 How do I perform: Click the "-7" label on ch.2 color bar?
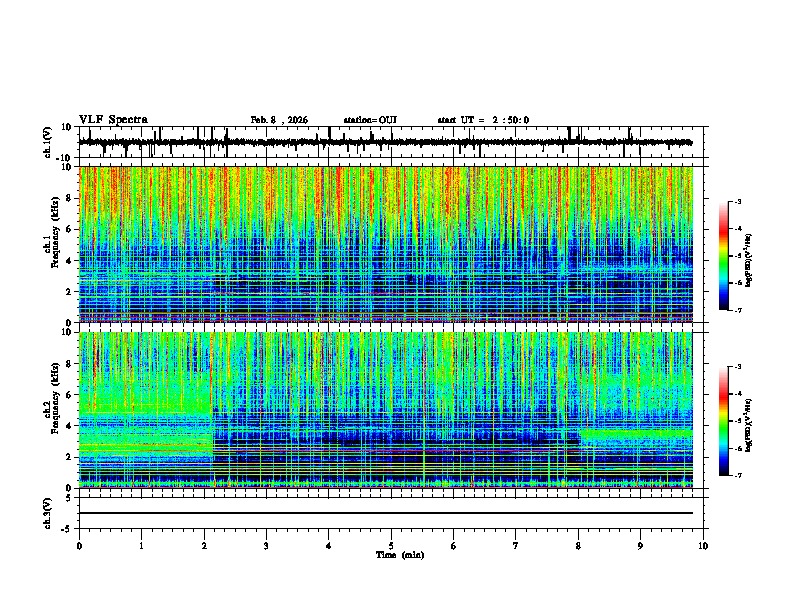click(737, 475)
